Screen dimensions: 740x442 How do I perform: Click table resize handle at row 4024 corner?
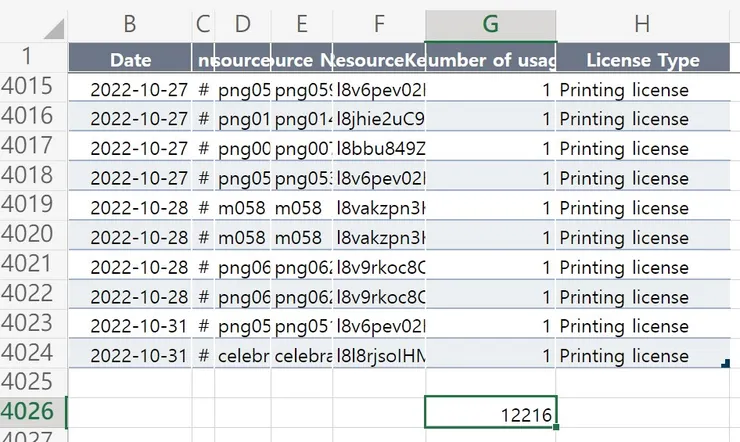point(723,365)
